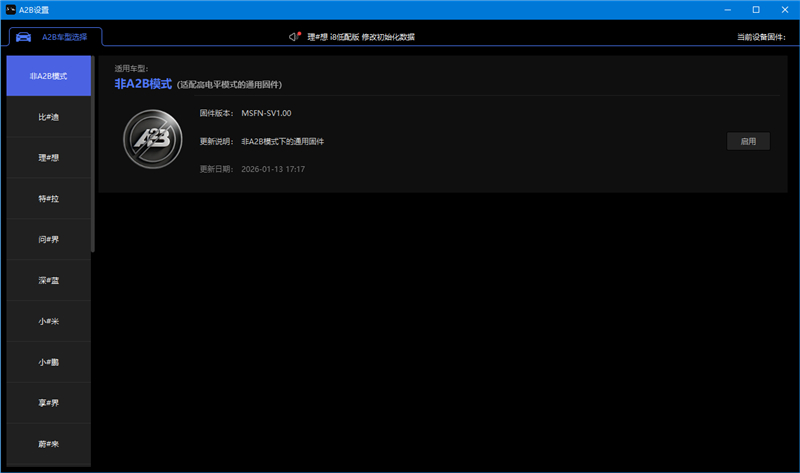
Task: Maximize the A2B设置 window
Action: (756, 10)
